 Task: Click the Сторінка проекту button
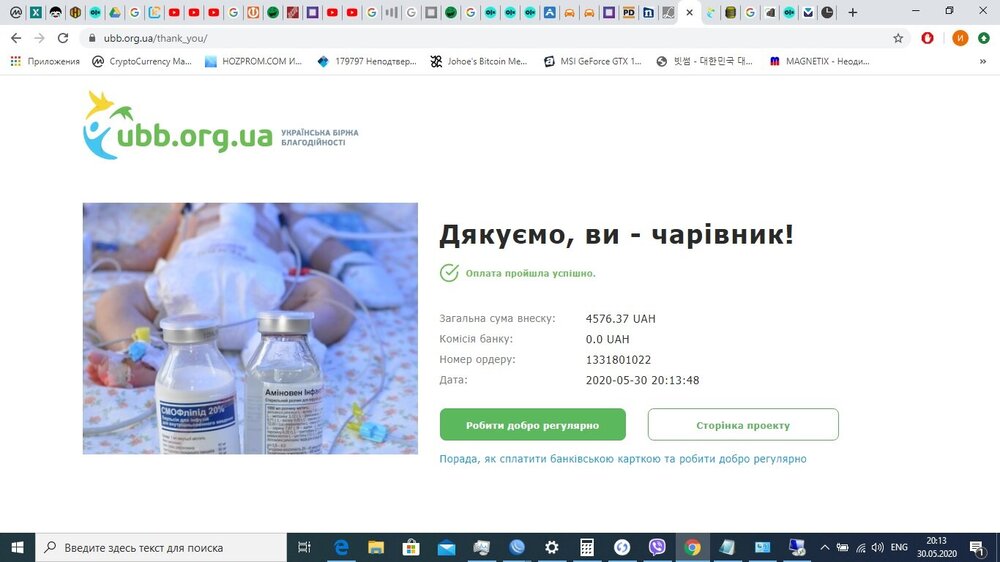click(743, 425)
